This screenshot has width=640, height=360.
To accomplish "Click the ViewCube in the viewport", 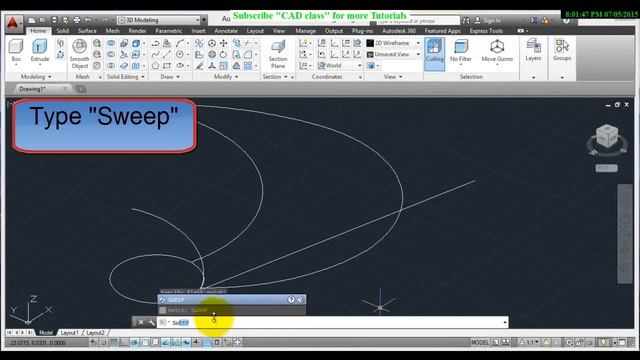I will tap(607, 136).
